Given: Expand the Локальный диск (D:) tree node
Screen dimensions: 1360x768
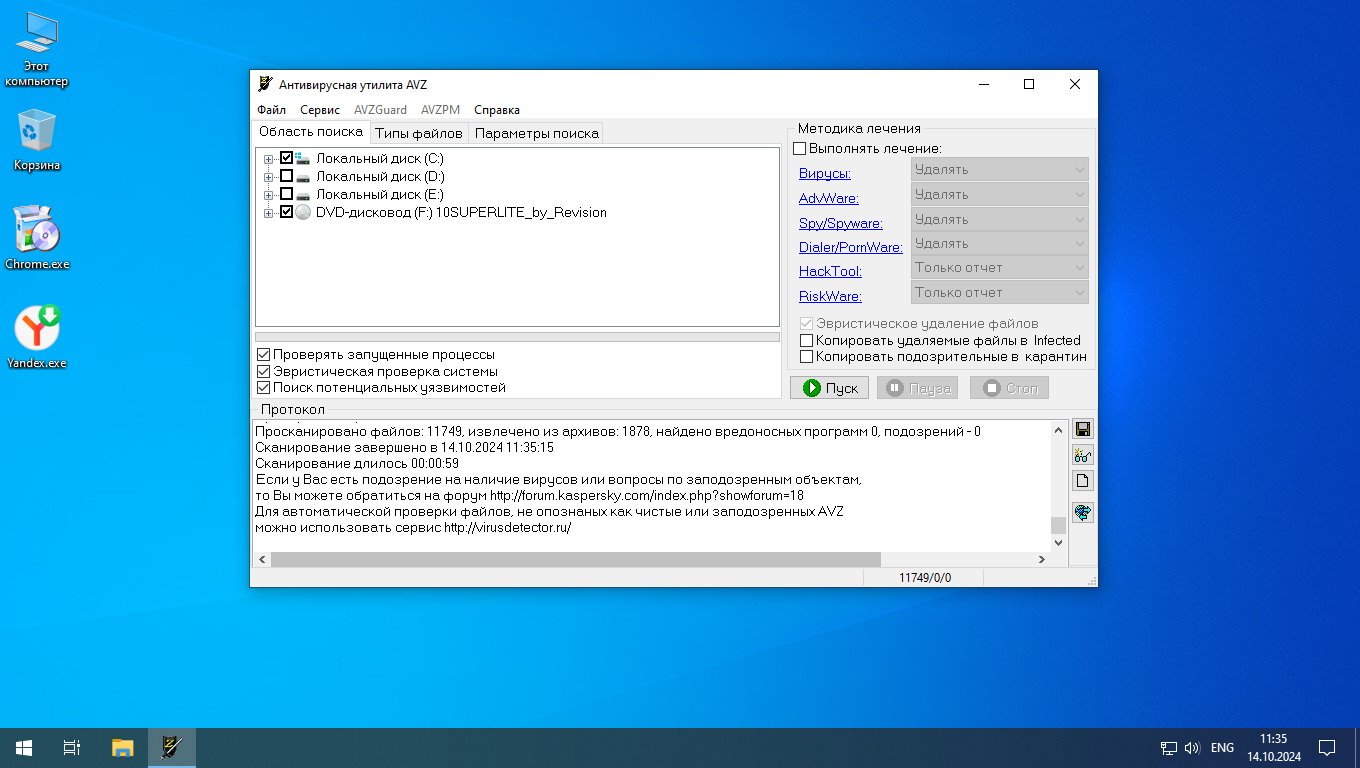Looking at the screenshot, I should (x=268, y=177).
